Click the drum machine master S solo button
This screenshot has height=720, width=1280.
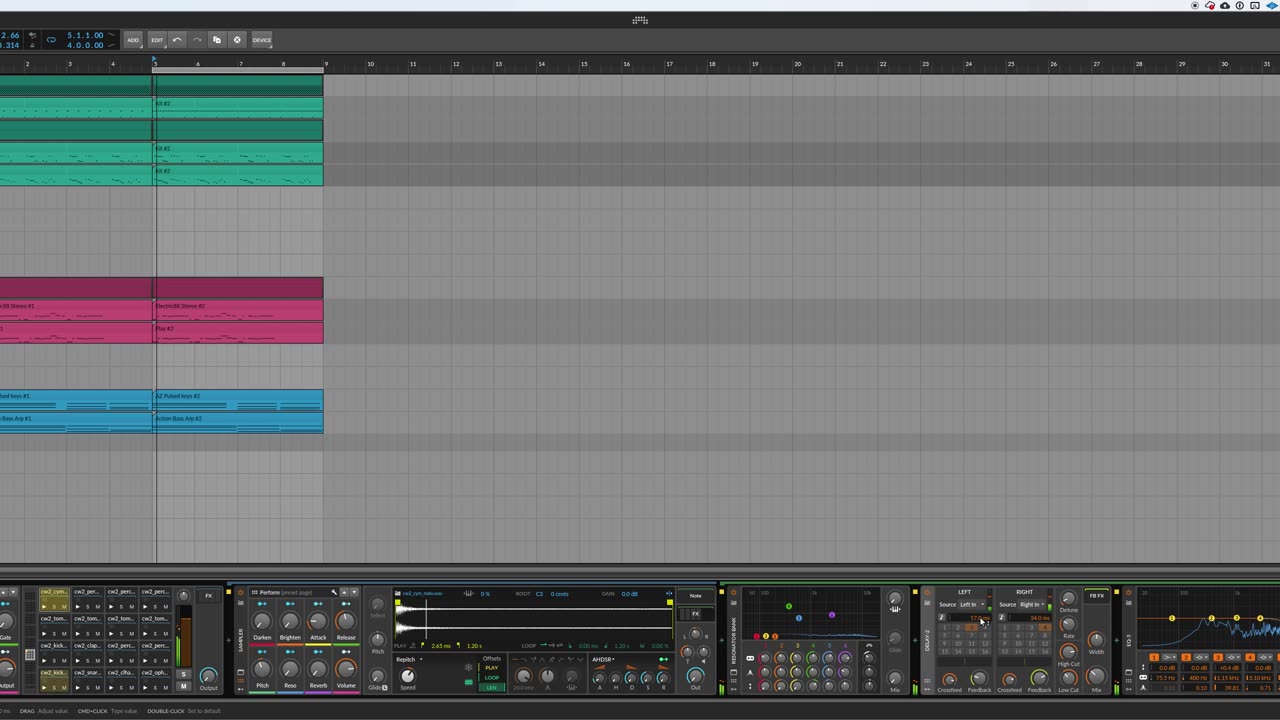183,674
